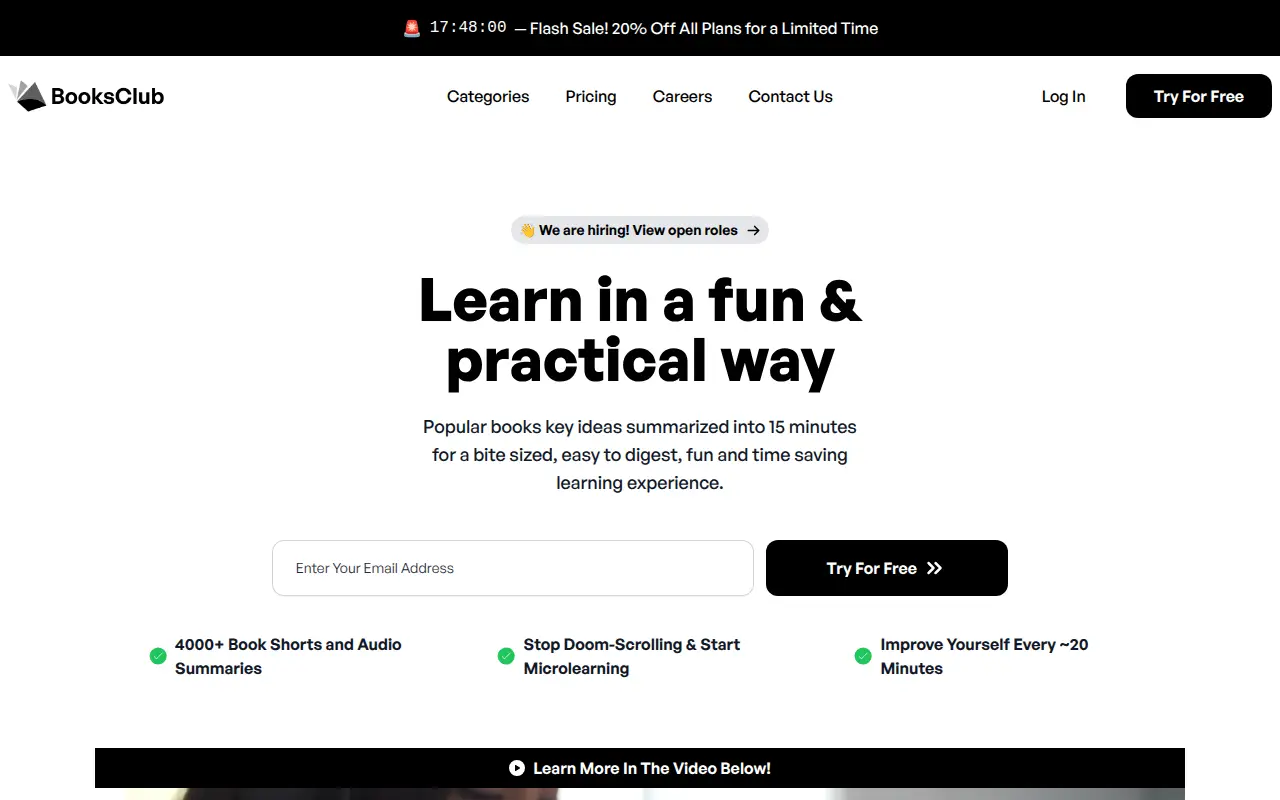
Task: Click green checkmark beside Improve Yourself
Action: [x=863, y=656]
